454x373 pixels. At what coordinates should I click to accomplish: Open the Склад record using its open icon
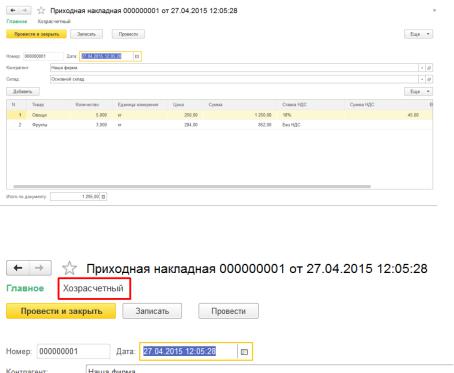point(429,79)
